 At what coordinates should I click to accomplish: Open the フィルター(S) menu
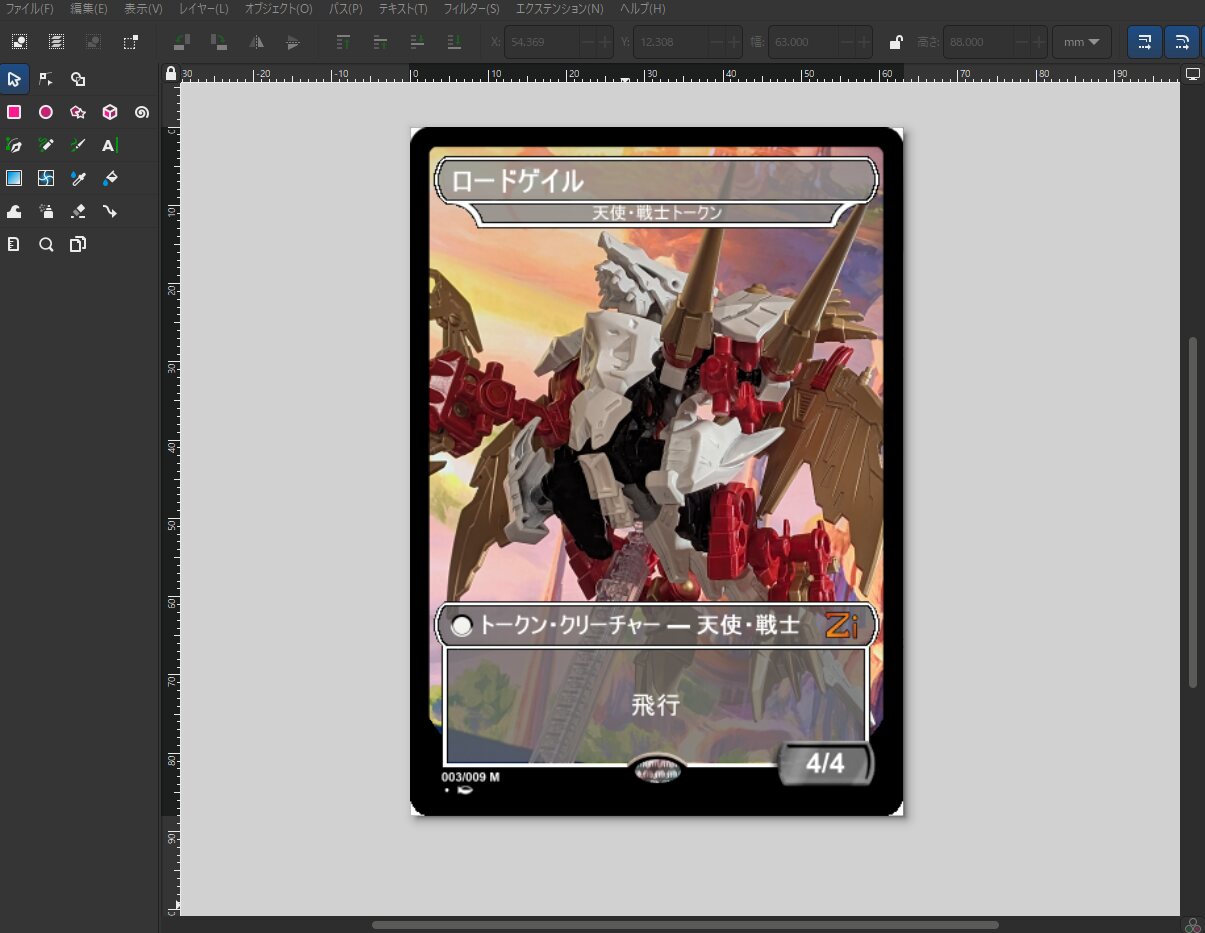[x=471, y=9]
